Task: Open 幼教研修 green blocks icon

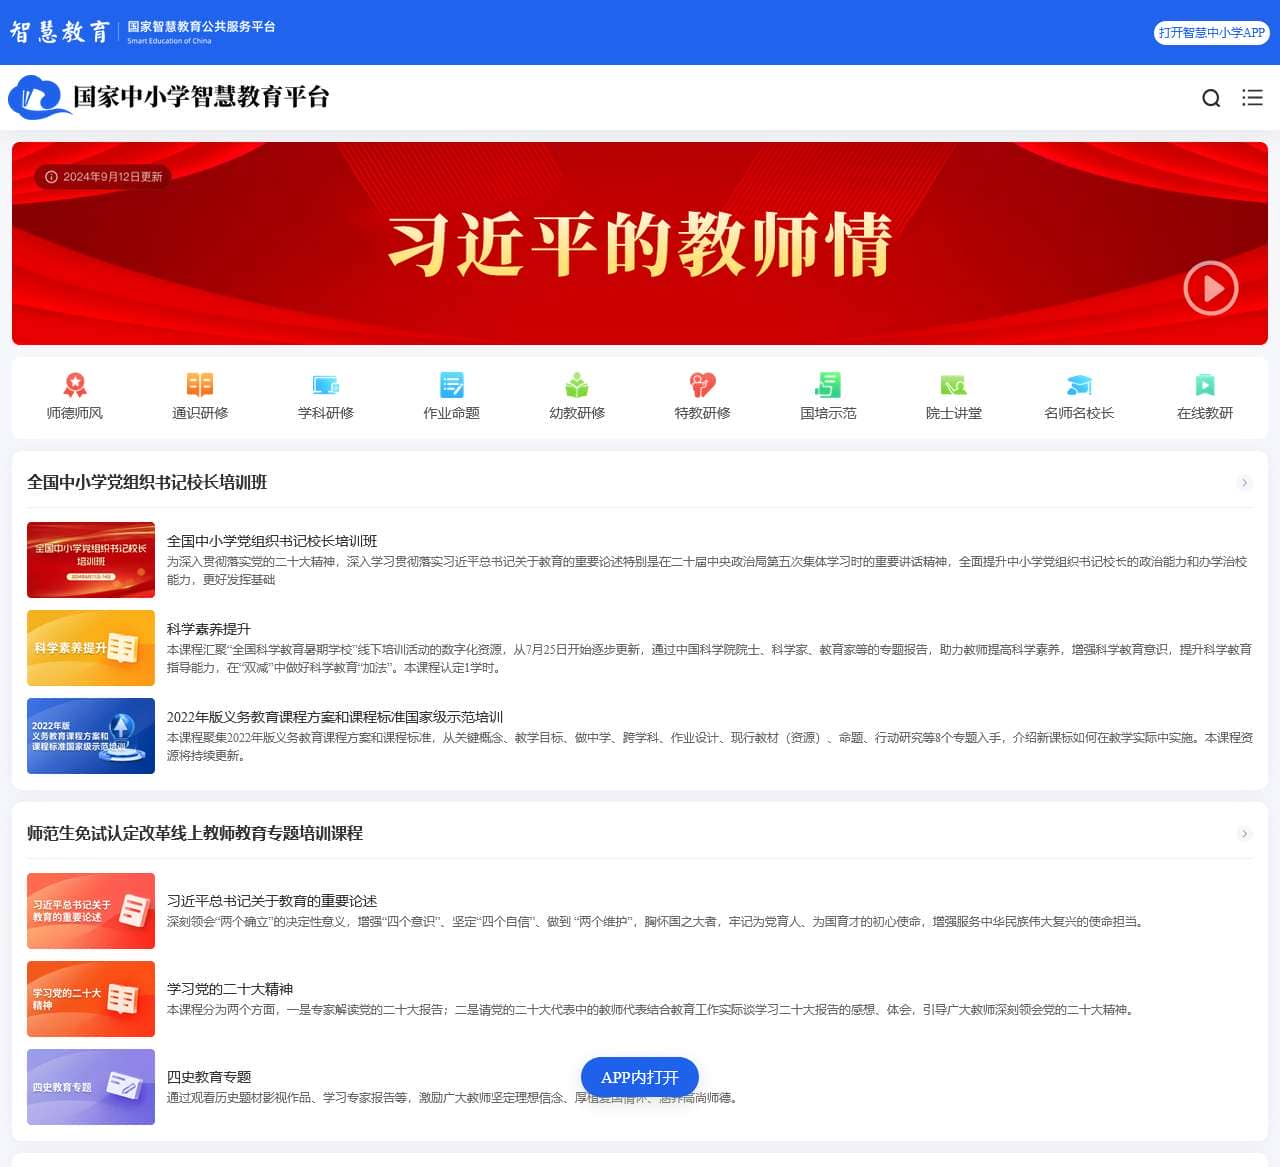Action: pos(577,385)
